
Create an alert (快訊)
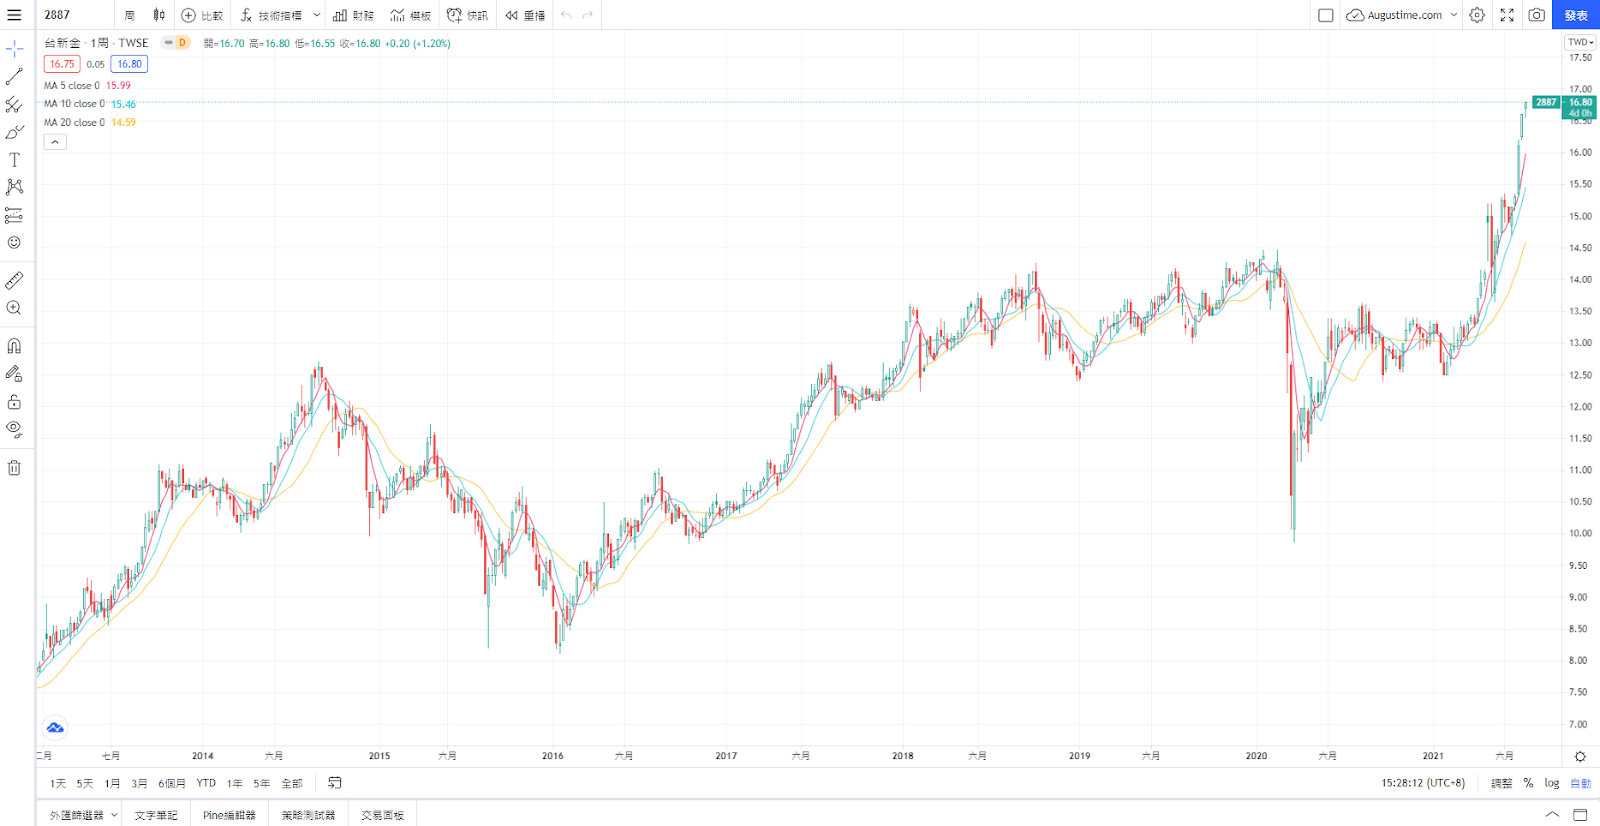pos(468,15)
